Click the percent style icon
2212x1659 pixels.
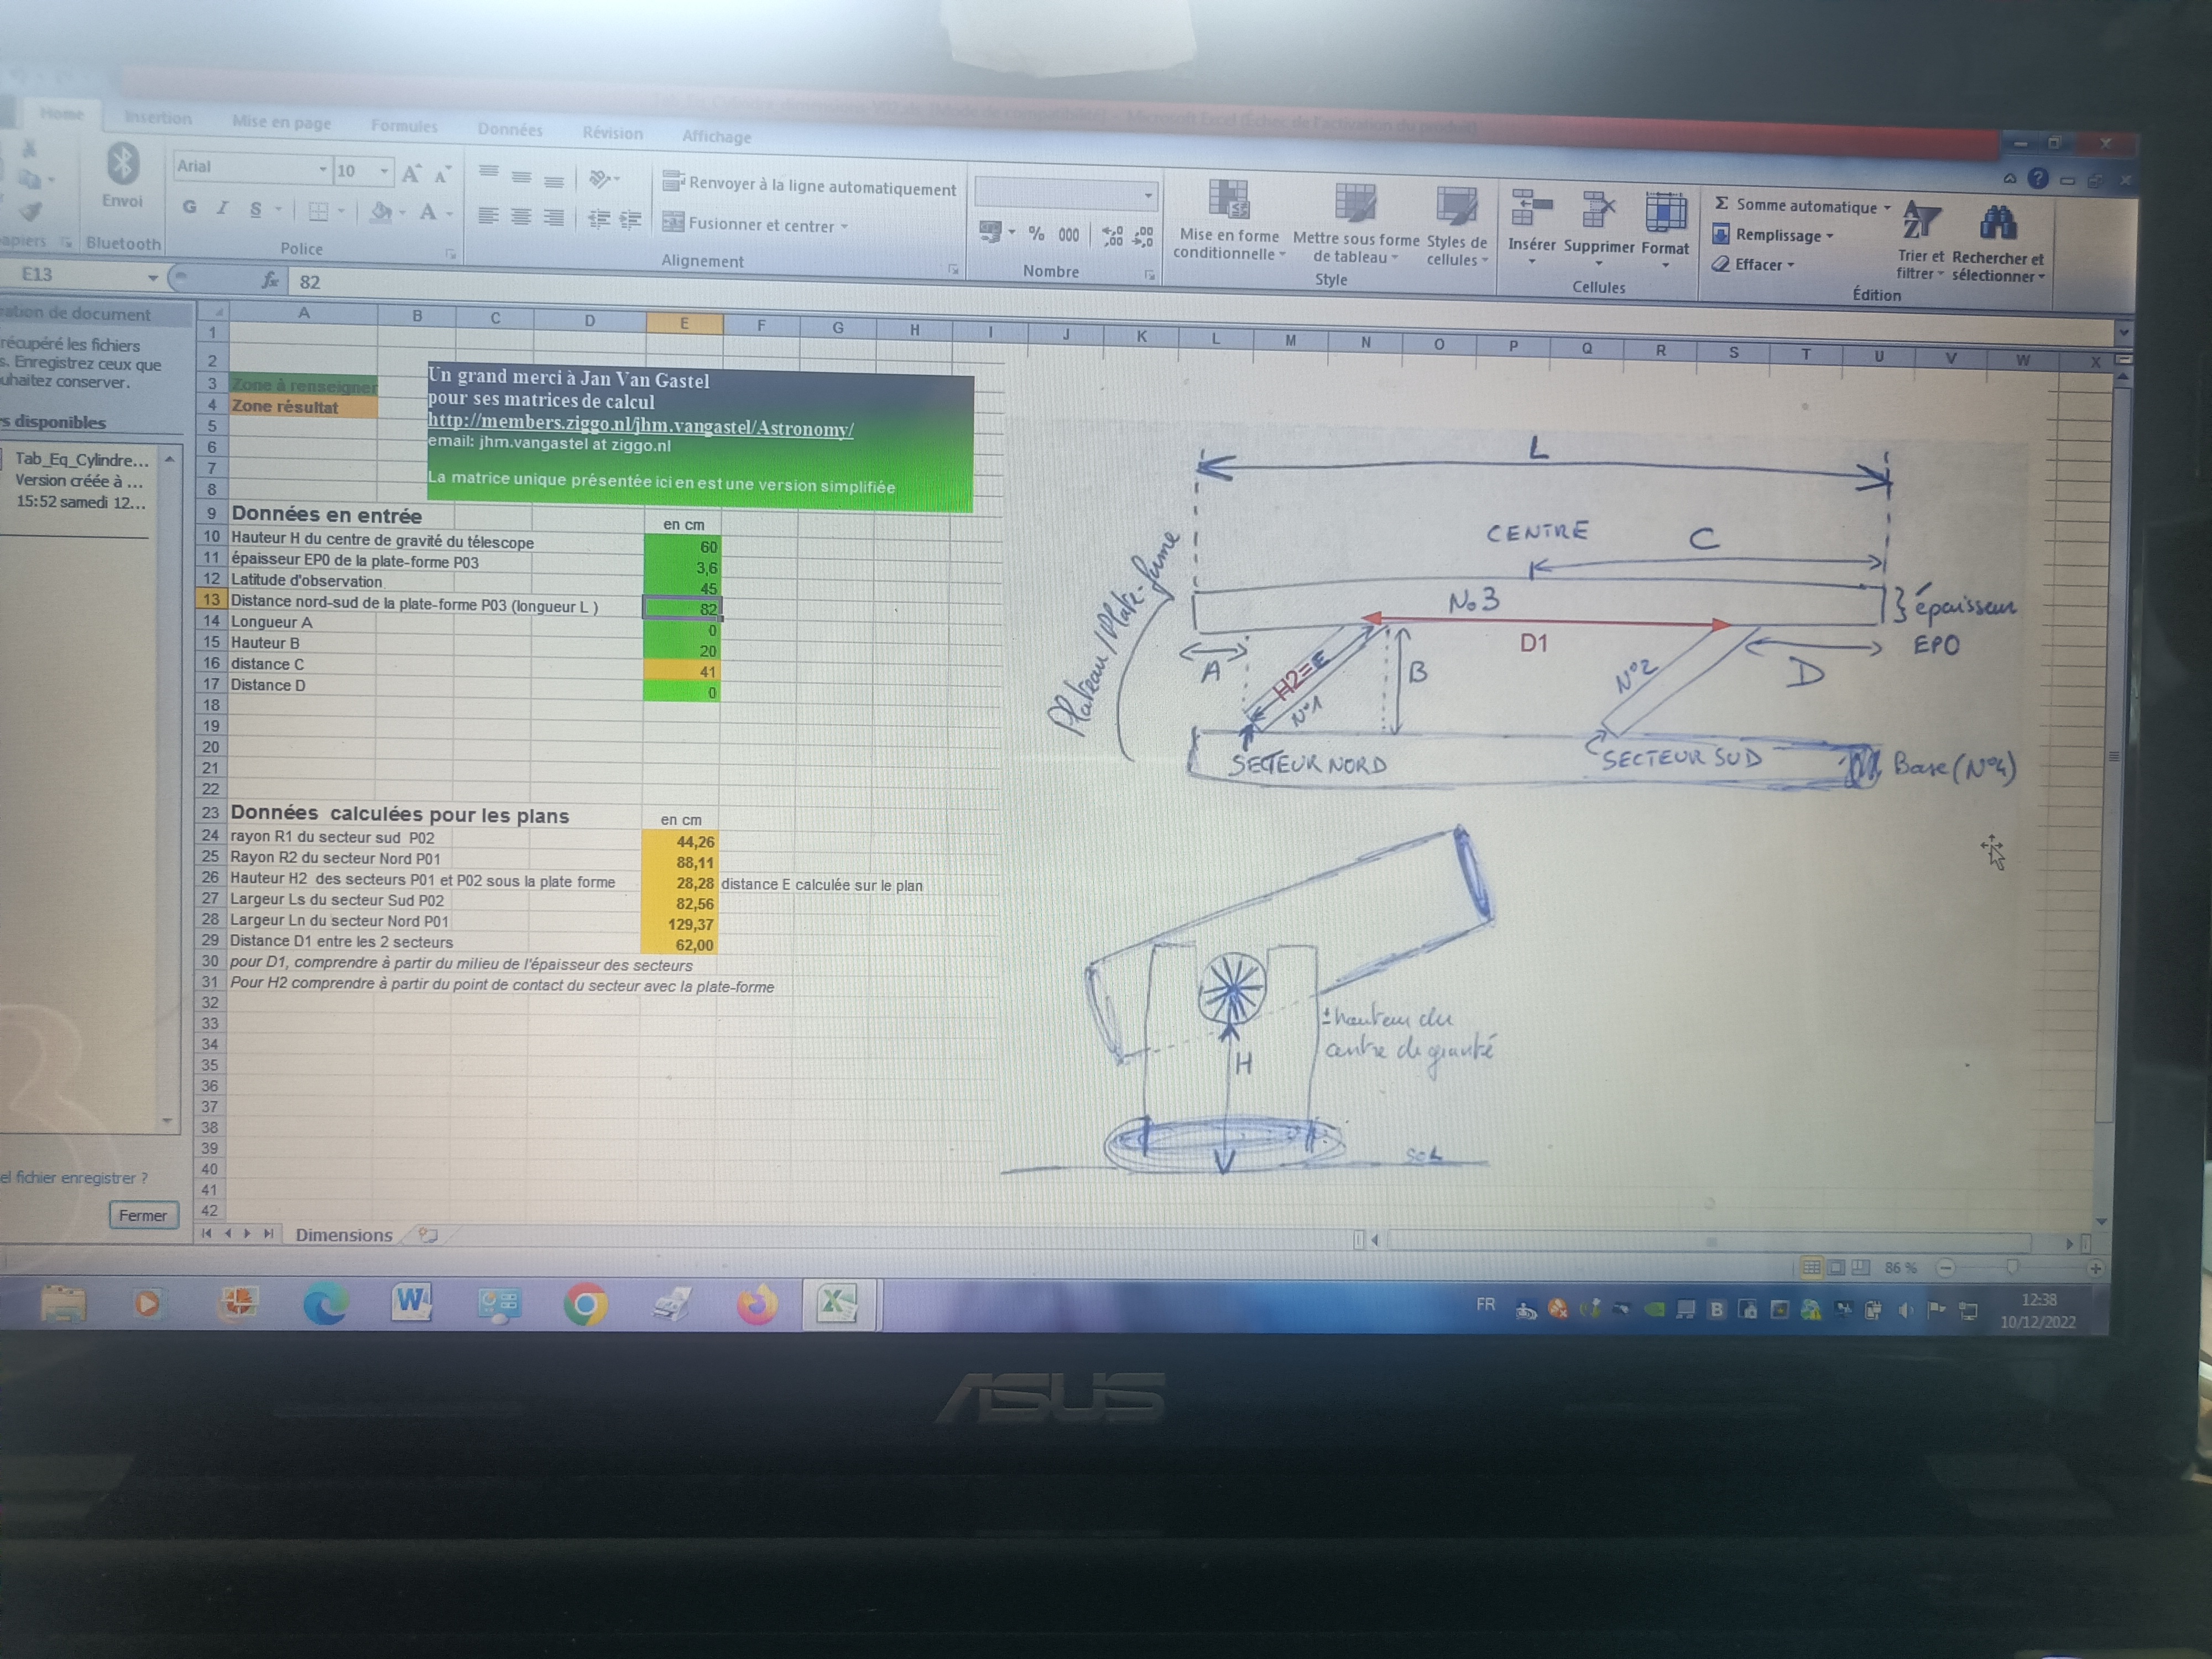(x=1037, y=234)
